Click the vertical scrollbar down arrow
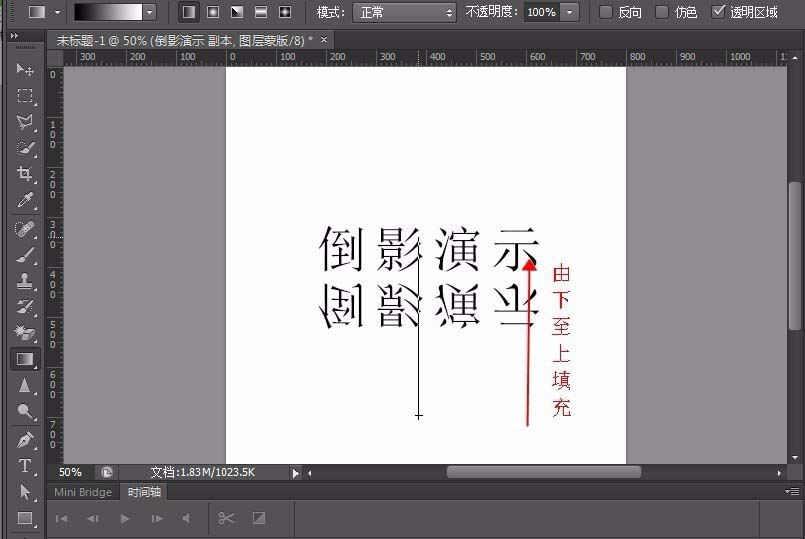Screen dimensions: 805x539 [795, 457]
